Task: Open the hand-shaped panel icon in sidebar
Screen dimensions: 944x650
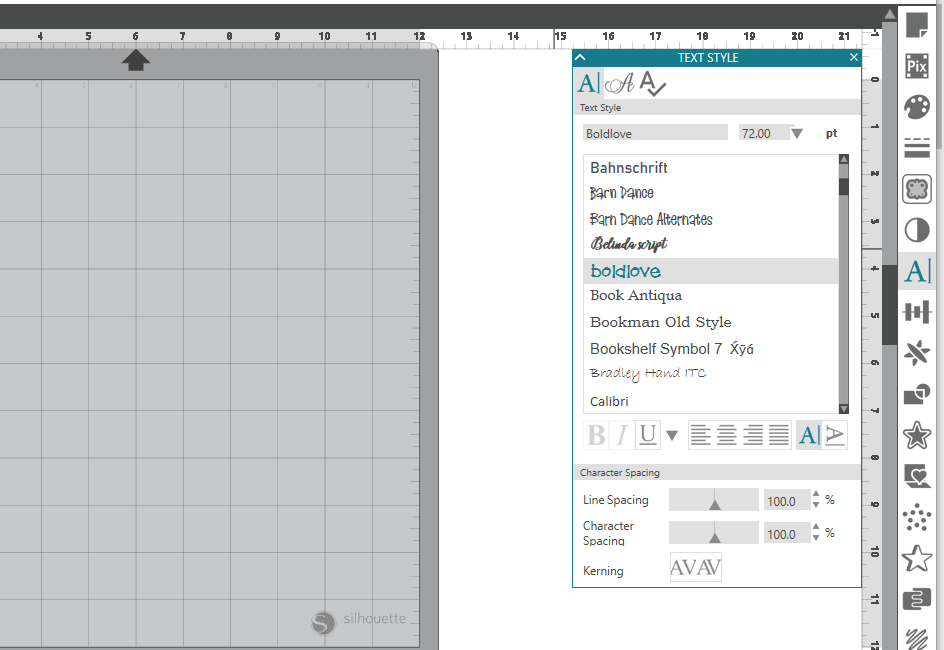Action: tap(917, 599)
